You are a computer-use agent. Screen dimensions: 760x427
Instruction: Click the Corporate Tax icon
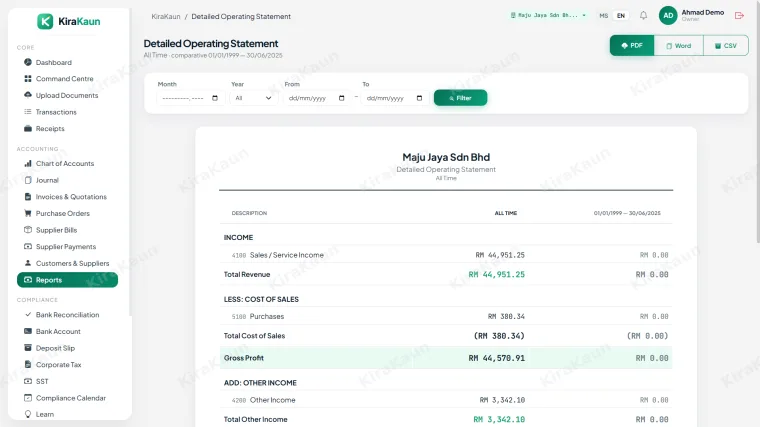28,364
